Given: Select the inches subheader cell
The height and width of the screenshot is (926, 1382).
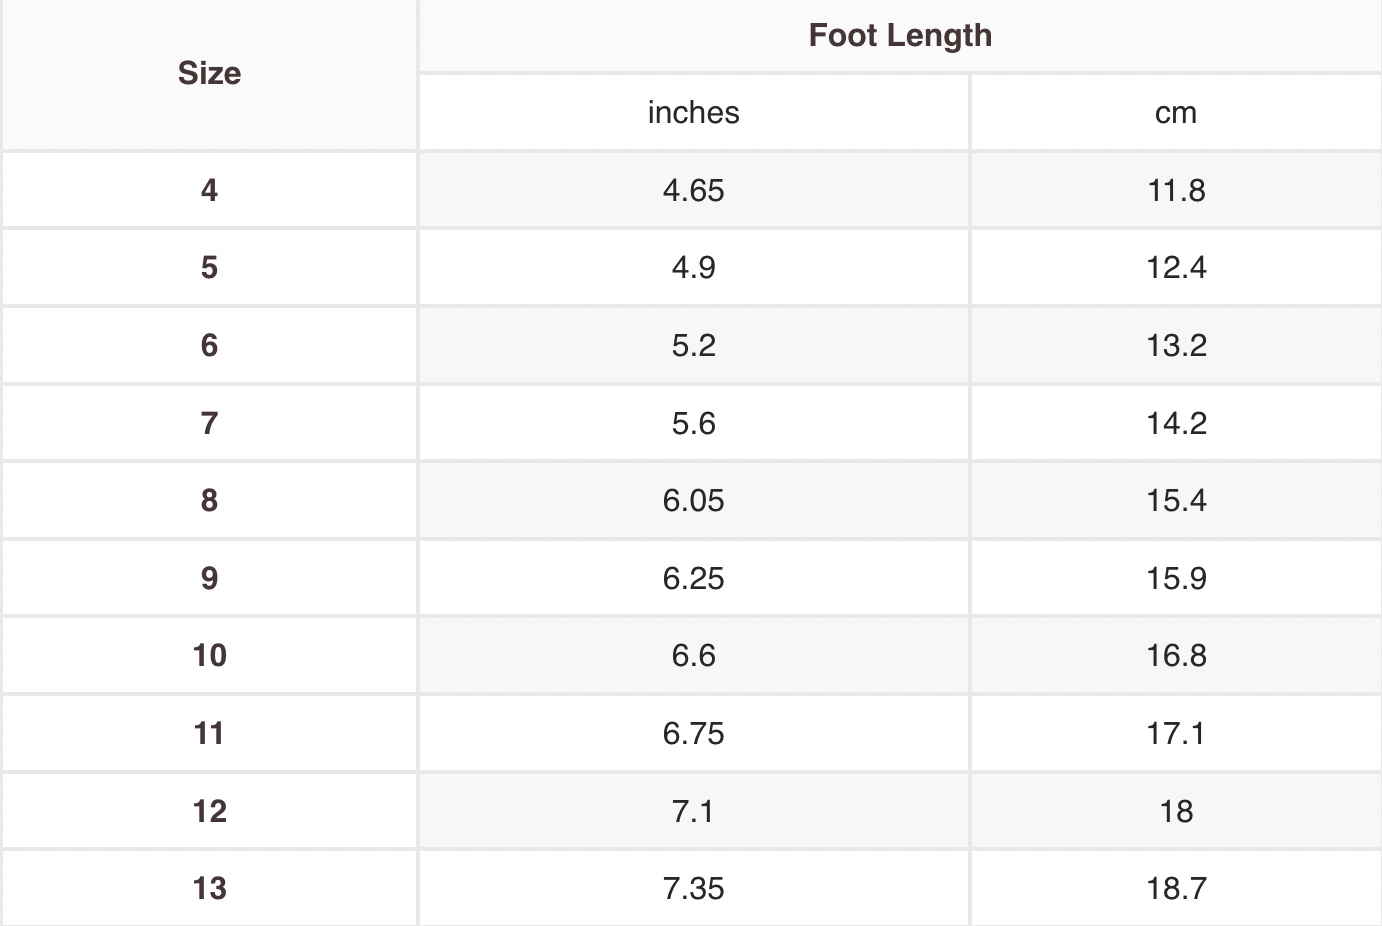Looking at the screenshot, I should [x=693, y=113].
